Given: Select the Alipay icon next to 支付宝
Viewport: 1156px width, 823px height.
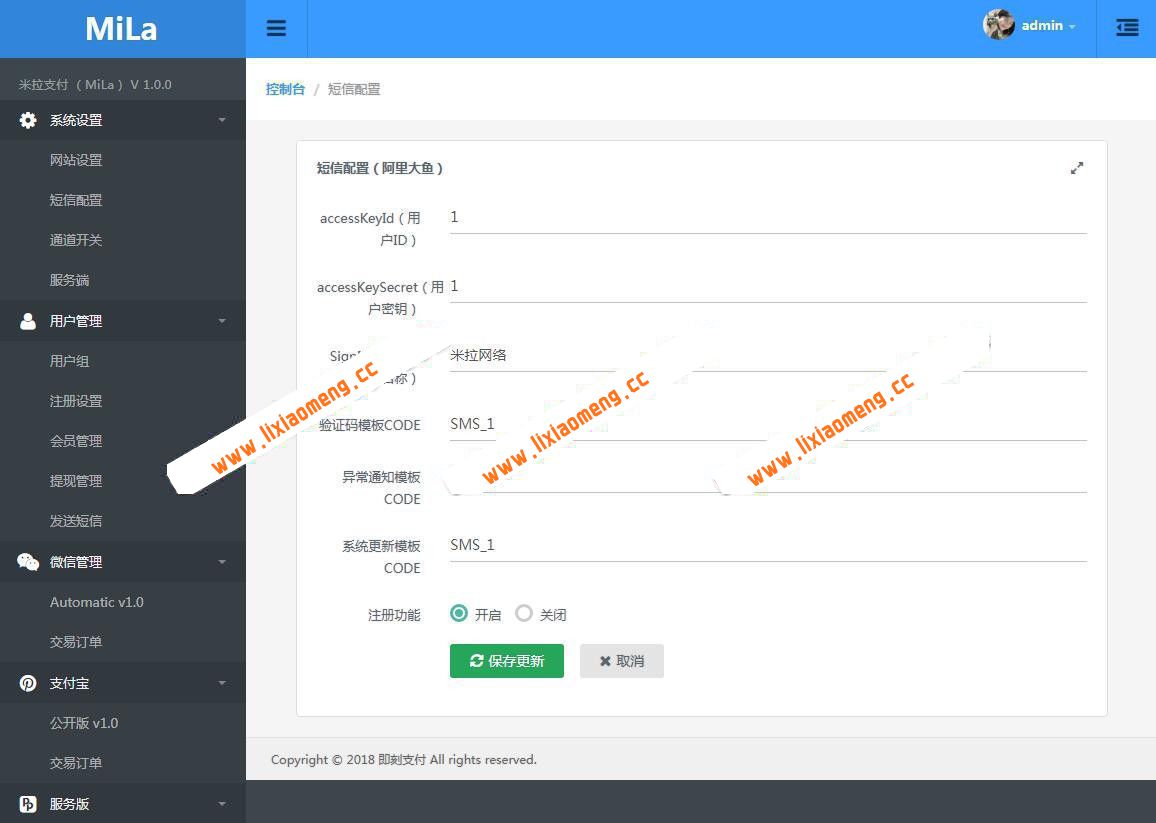Looking at the screenshot, I should pos(25,683).
